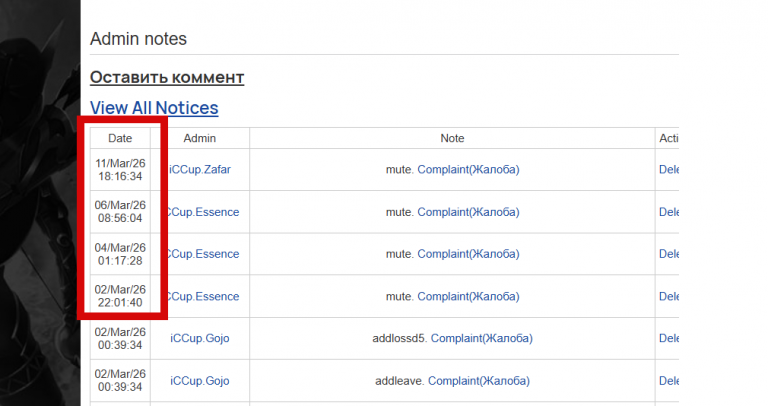The width and height of the screenshot is (768, 406).
Task: Click the Date column header
Action: (120, 138)
